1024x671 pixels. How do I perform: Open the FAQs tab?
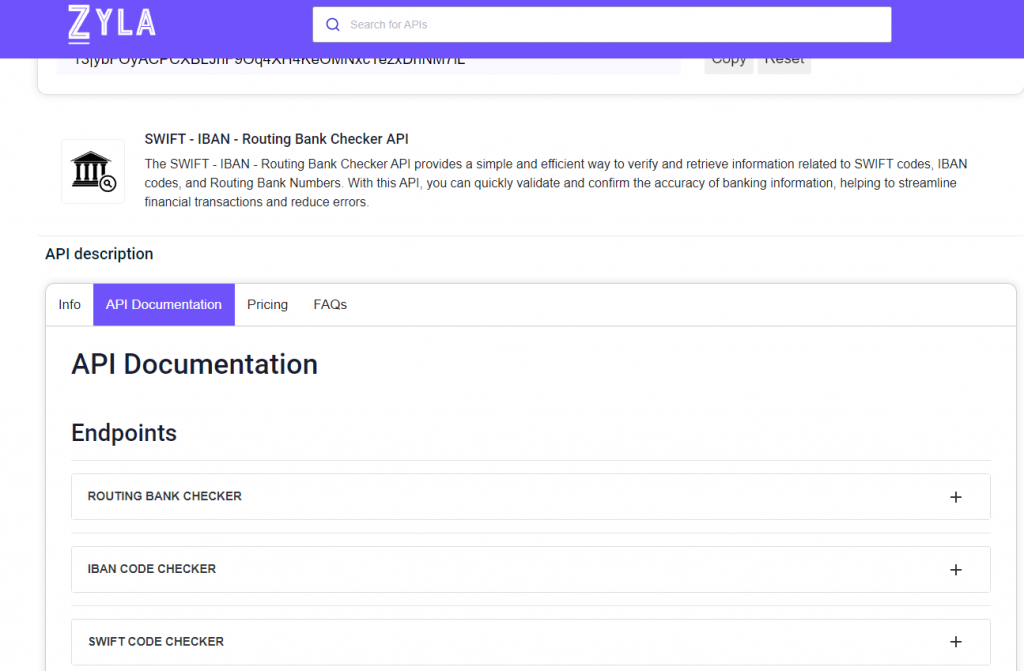pos(330,304)
